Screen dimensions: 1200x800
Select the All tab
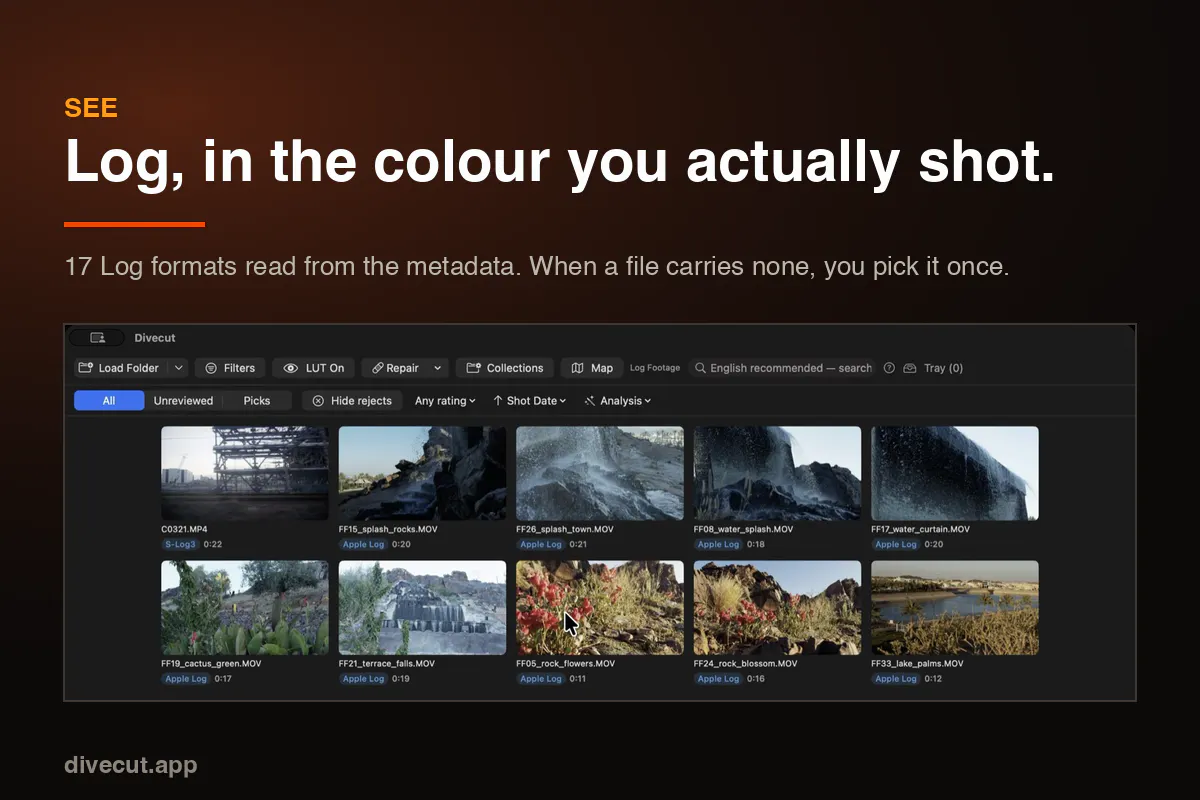tap(109, 400)
